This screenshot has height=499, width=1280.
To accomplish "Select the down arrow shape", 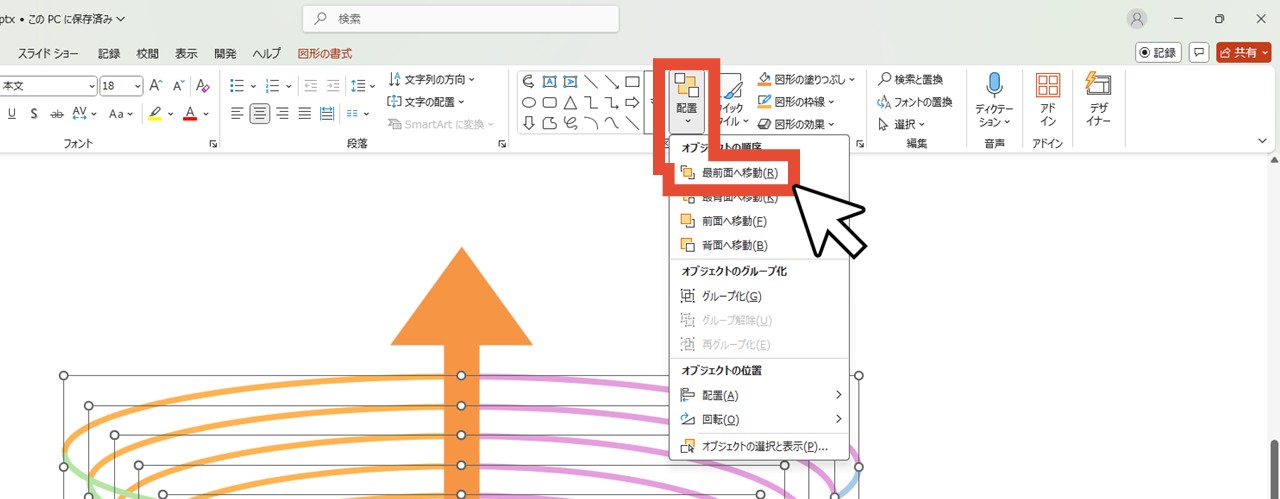I will 529,124.
